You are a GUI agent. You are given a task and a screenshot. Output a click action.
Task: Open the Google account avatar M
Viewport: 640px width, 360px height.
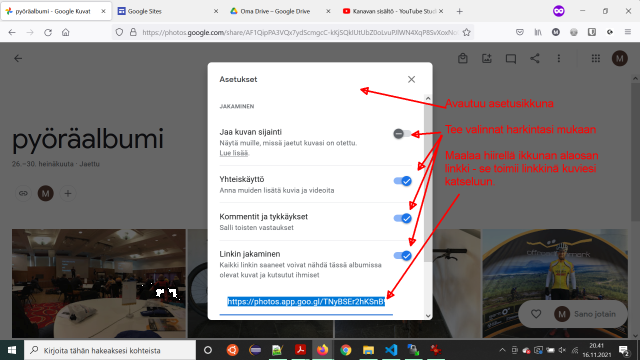coord(620,58)
